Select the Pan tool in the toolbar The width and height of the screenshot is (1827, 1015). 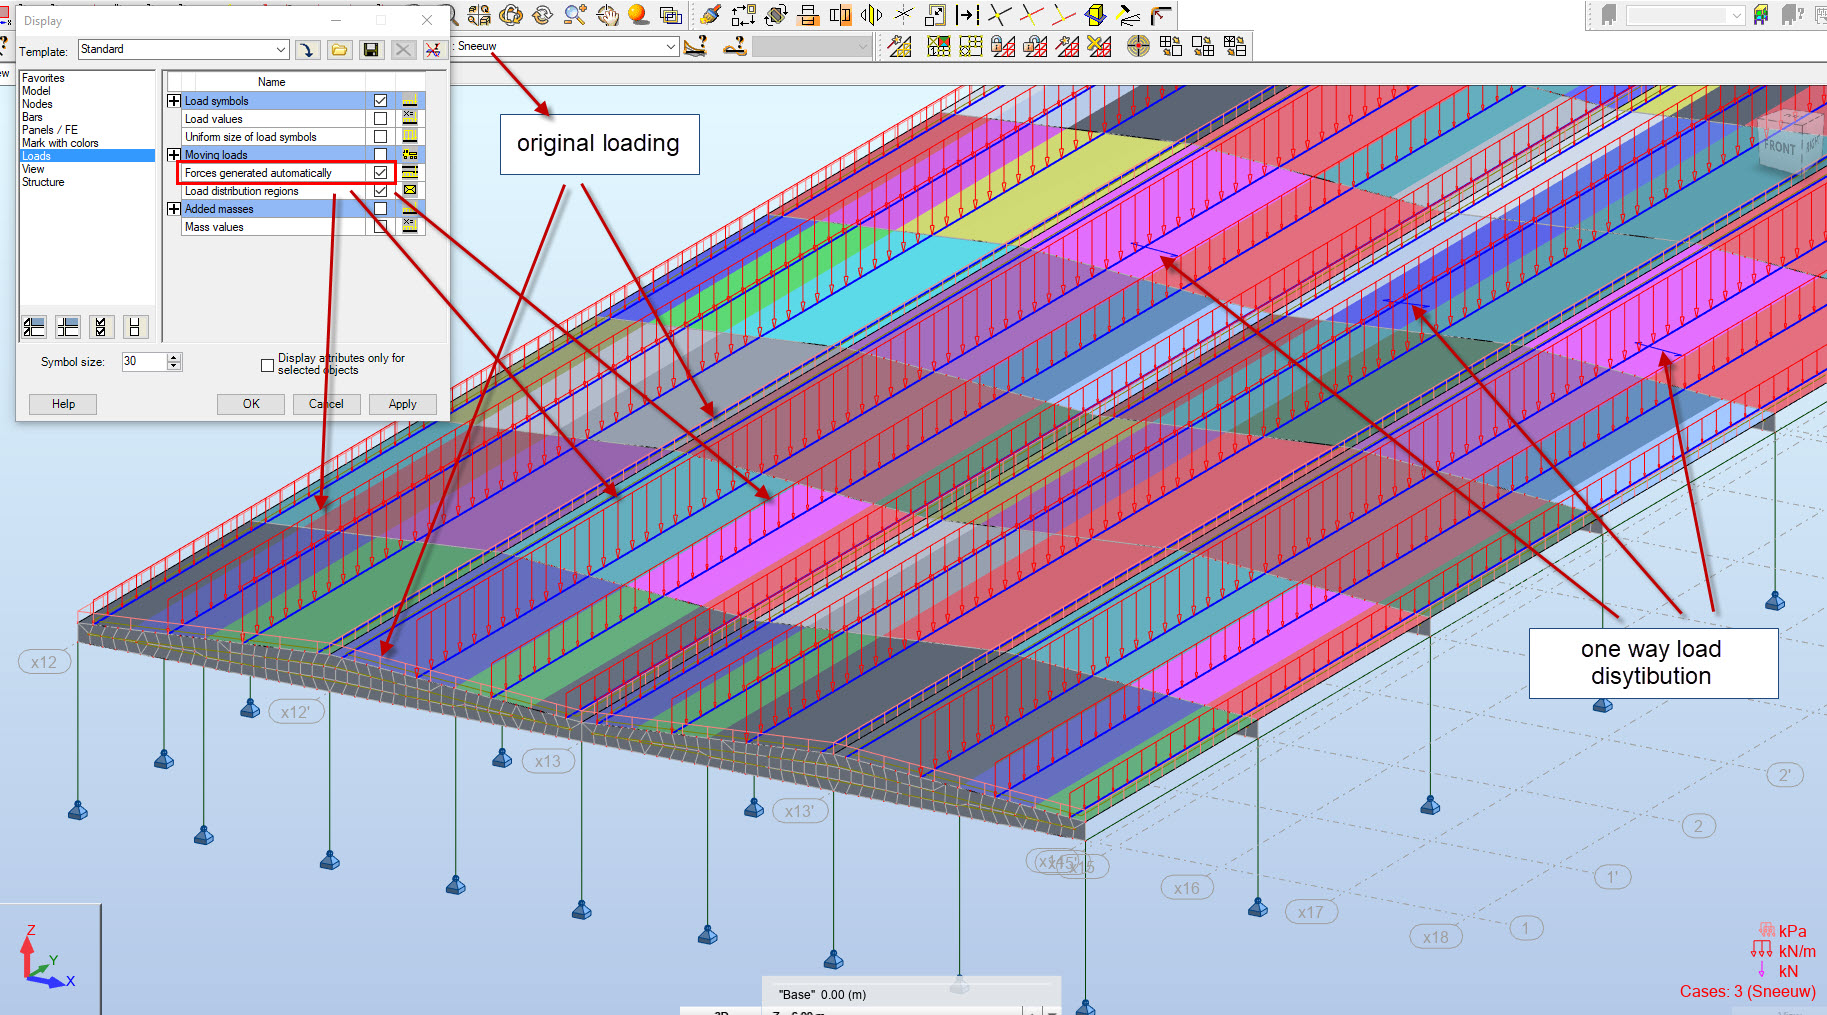click(606, 15)
